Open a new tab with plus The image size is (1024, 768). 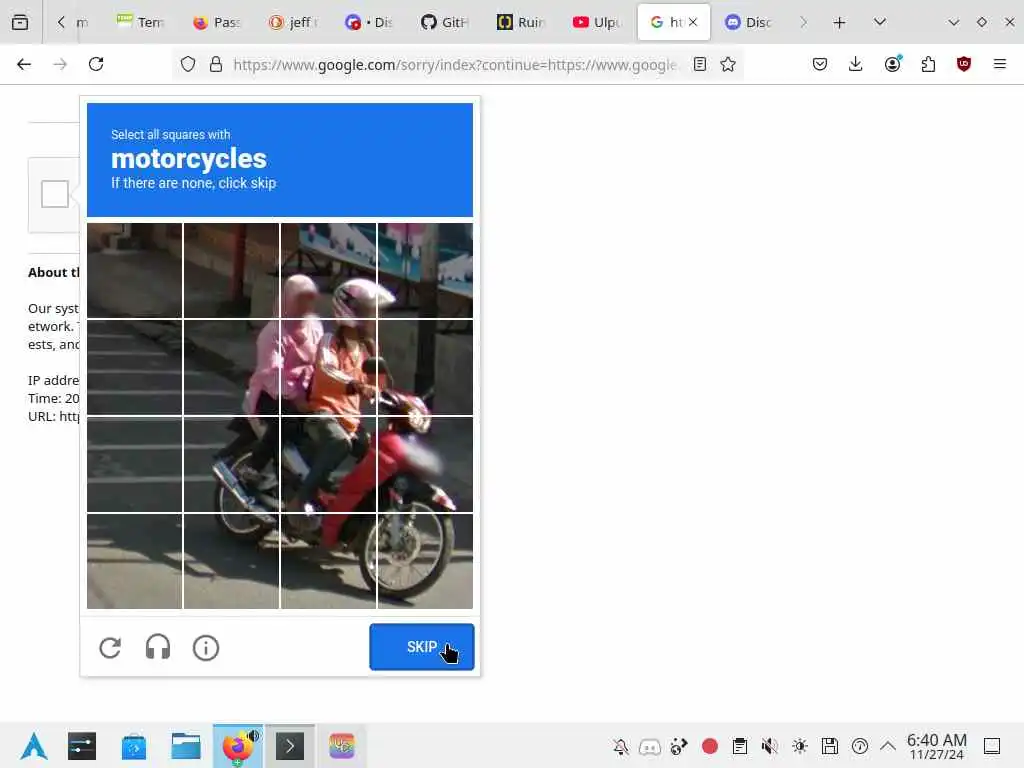(840, 23)
